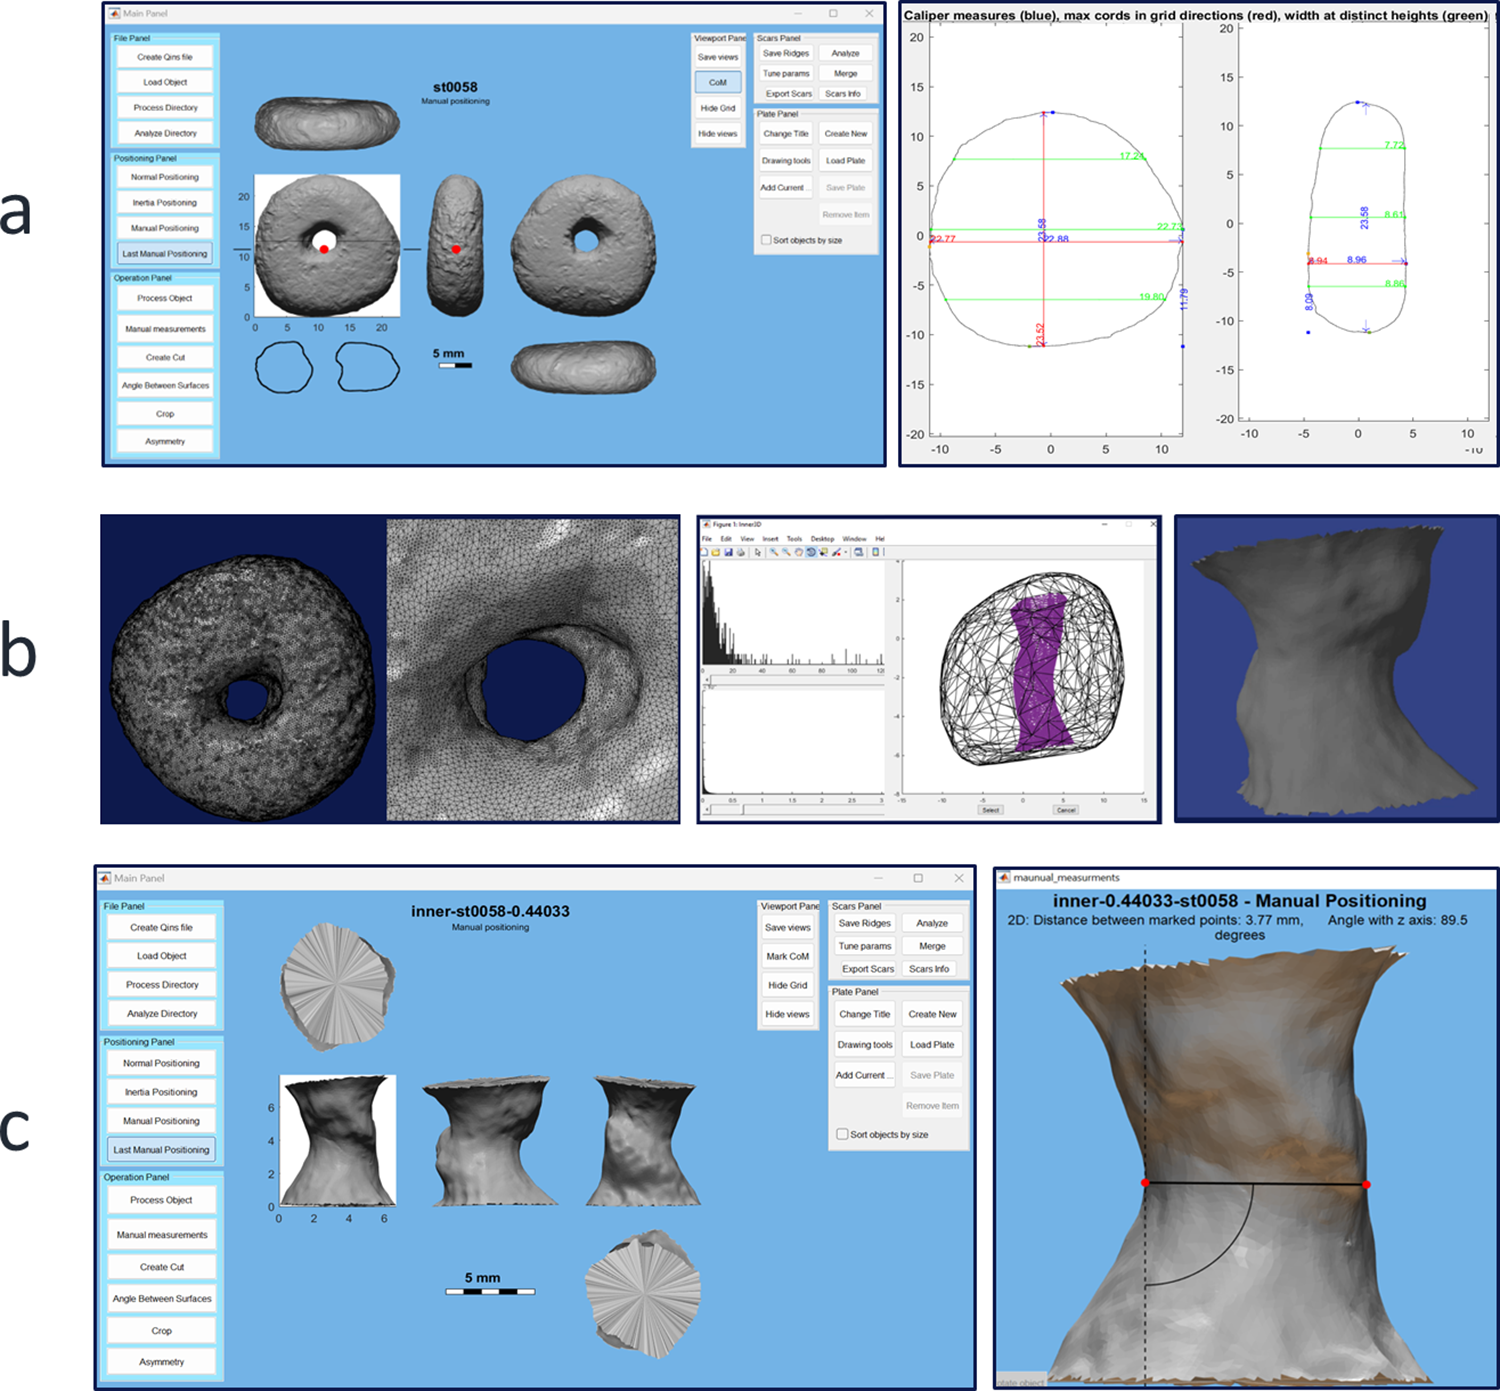Enable the Data Cursor tool in Inner3D toolbar
The width and height of the screenshot is (1500, 1391).
[x=823, y=552]
